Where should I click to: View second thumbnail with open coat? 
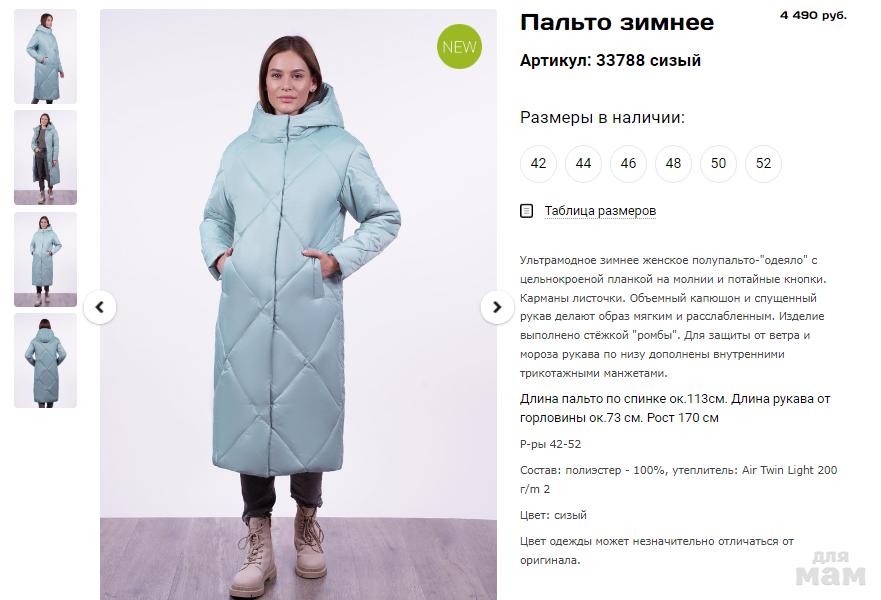46,157
